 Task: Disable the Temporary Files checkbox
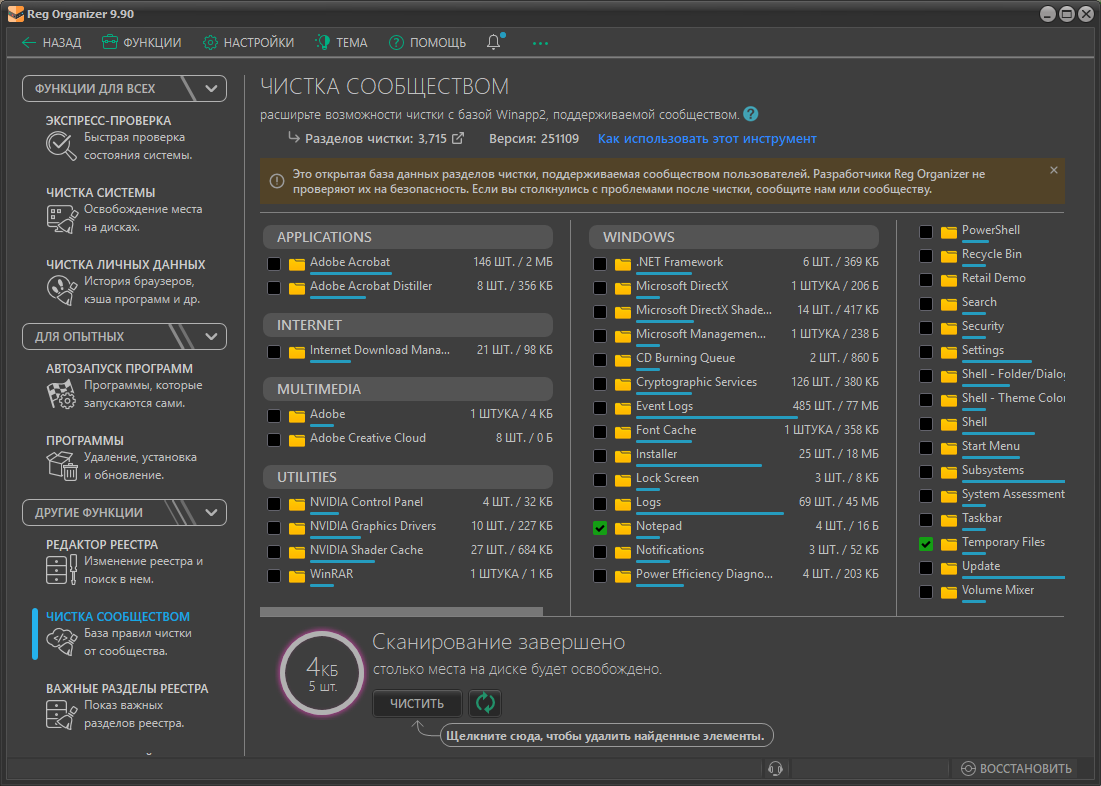pos(926,544)
